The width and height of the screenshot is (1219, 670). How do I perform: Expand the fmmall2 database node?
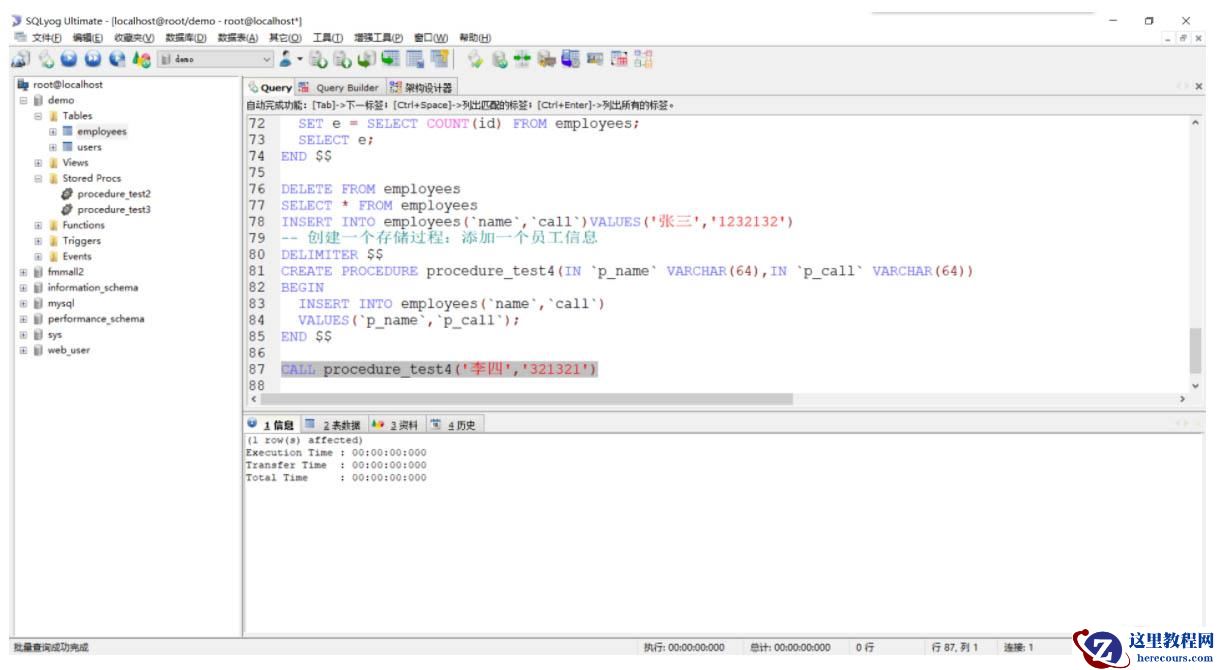tap(23, 272)
